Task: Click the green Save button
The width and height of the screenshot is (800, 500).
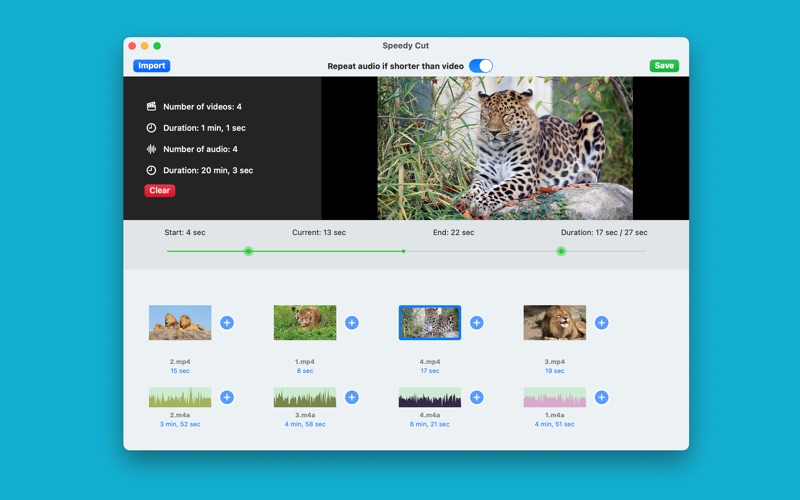Action: pyautogui.click(x=663, y=66)
